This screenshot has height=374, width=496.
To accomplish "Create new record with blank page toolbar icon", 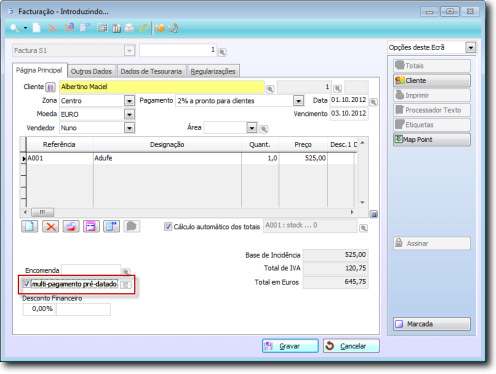I will pyautogui.click(x=36, y=28).
